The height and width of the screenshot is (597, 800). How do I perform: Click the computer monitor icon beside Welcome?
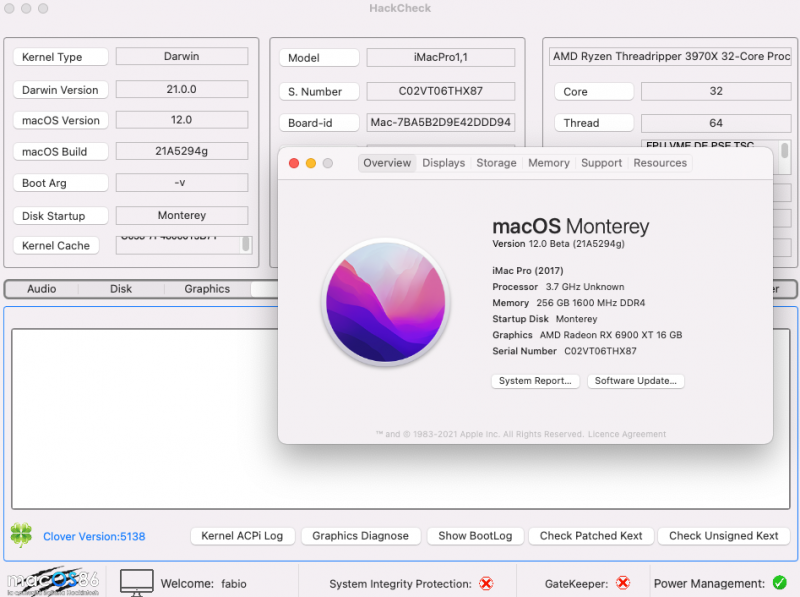coord(136,583)
